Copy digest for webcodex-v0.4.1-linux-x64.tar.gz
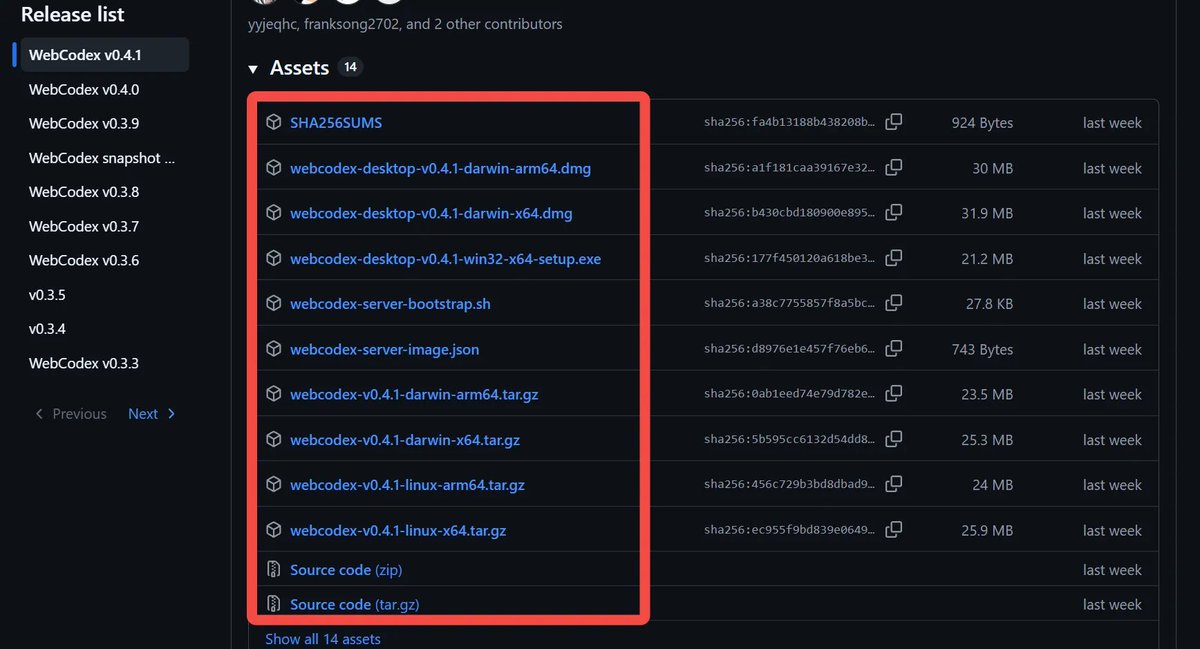The width and height of the screenshot is (1200, 649). [x=894, y=529]
